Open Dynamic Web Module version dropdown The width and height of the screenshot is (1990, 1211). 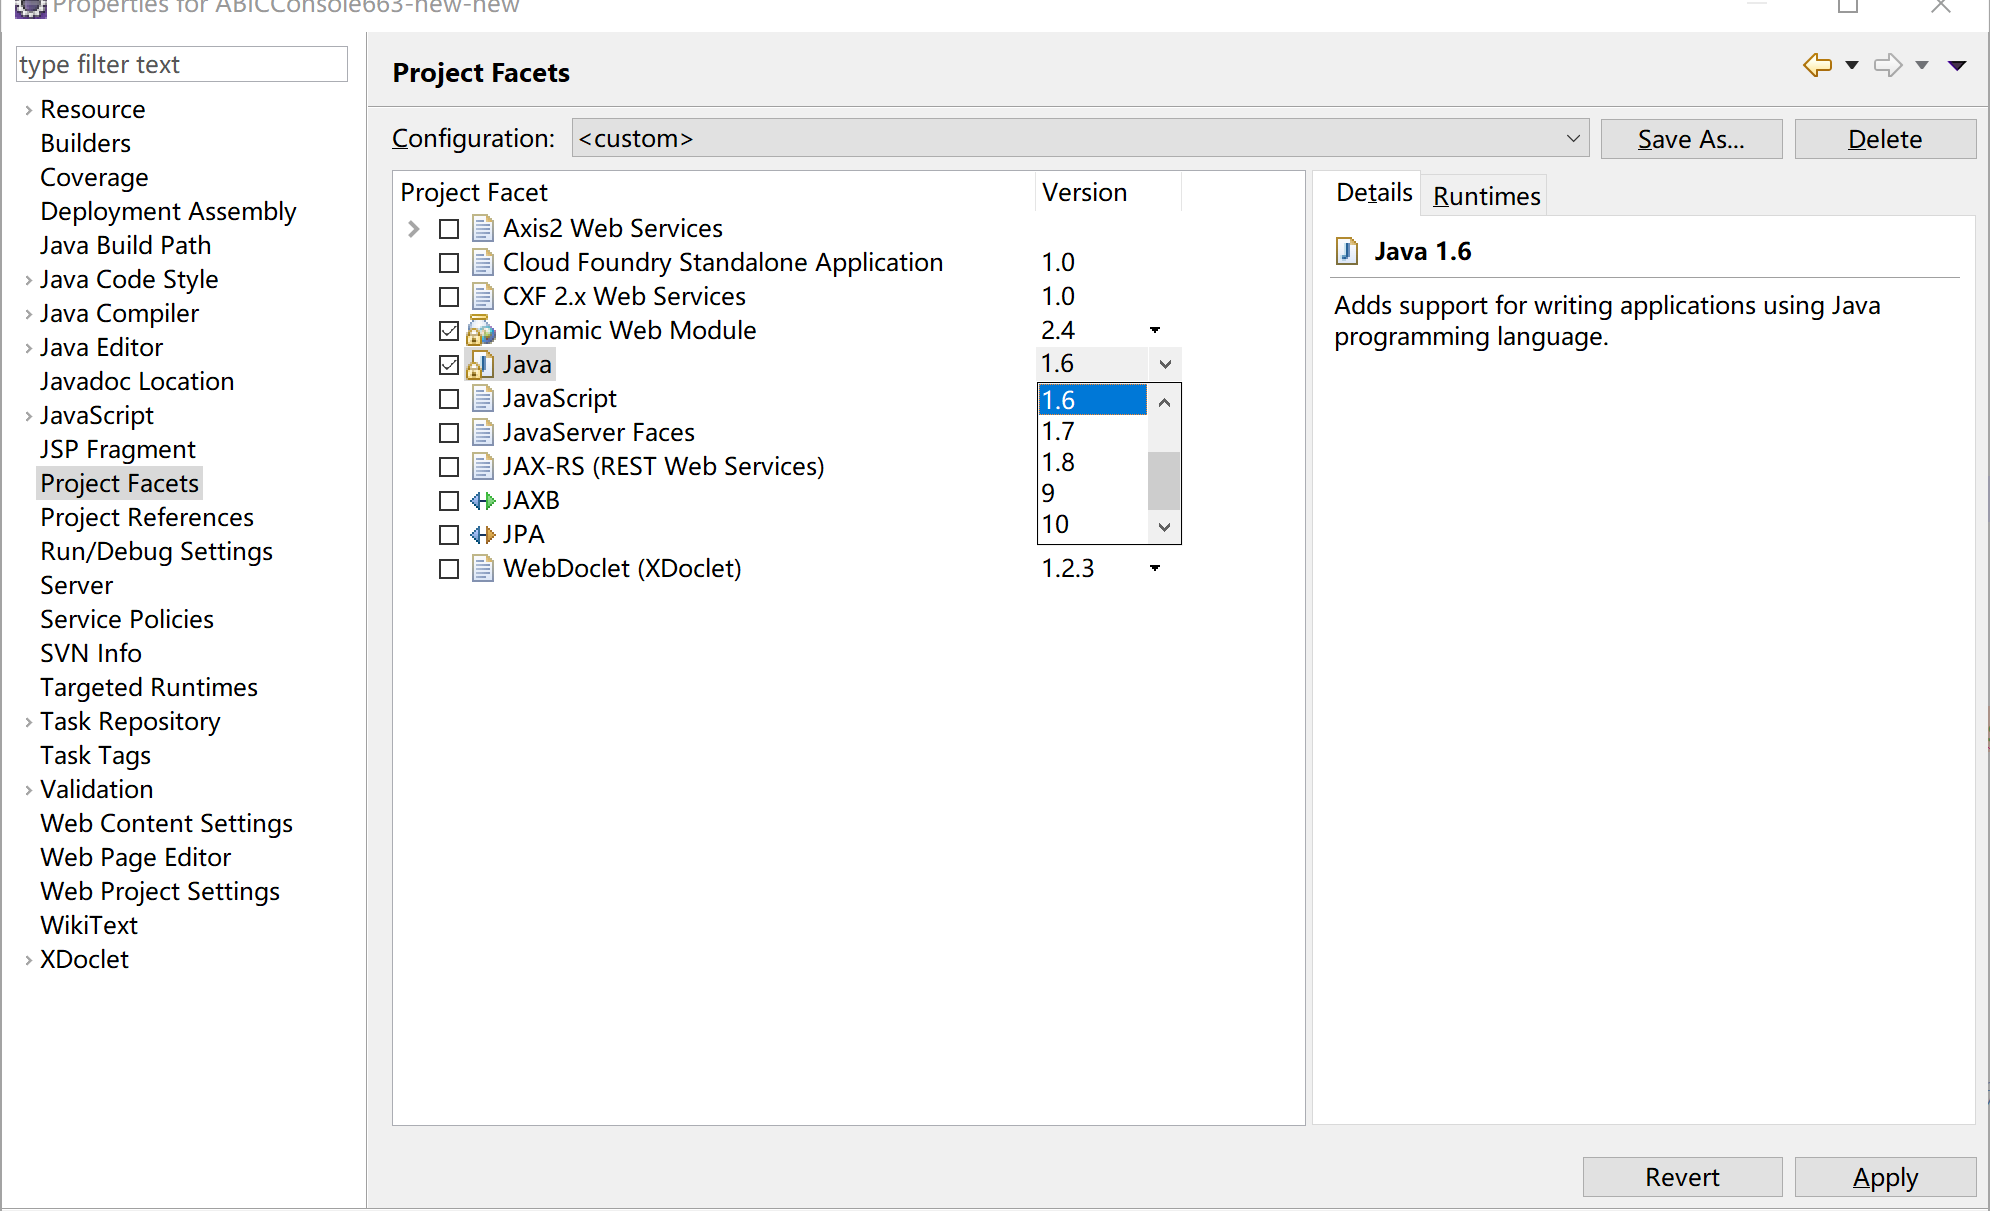click(x=1154, y=330)
